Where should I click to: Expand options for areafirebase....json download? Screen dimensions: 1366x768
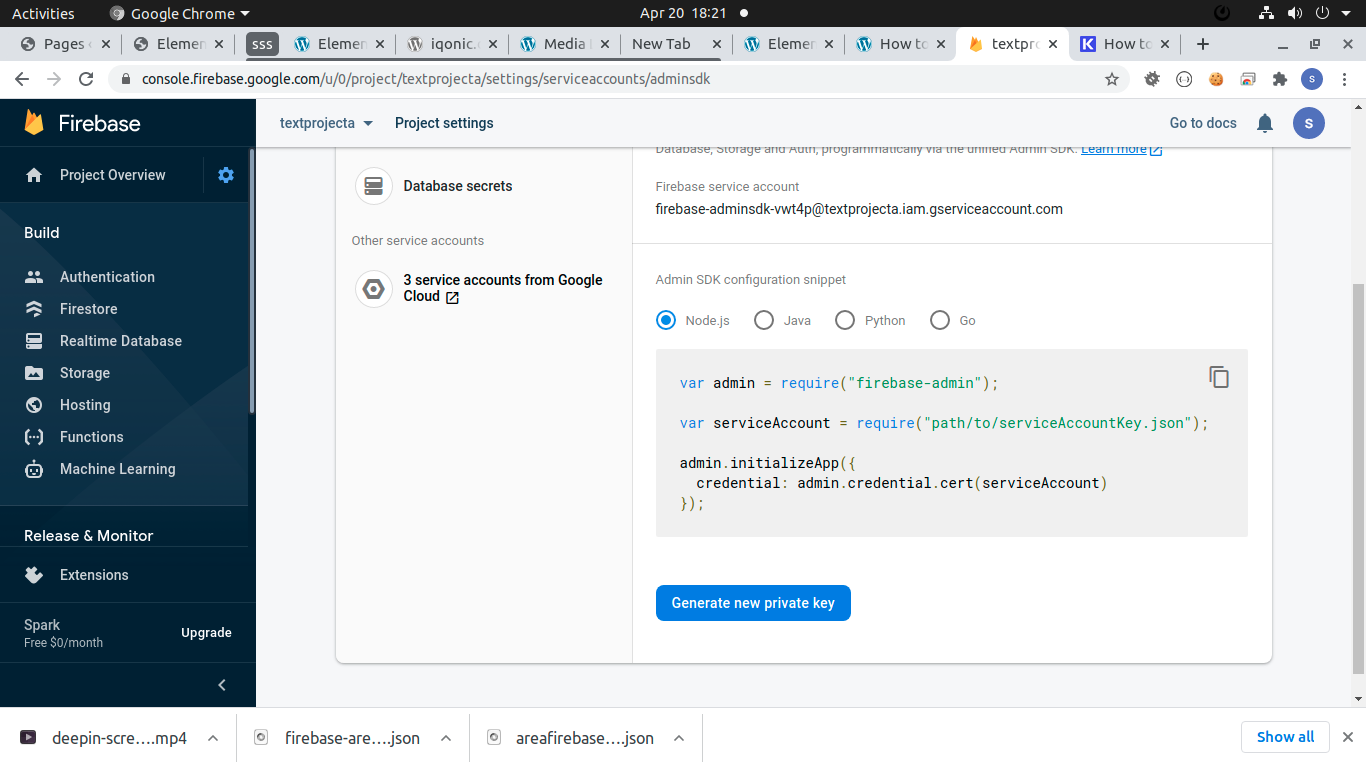point(679,738)
